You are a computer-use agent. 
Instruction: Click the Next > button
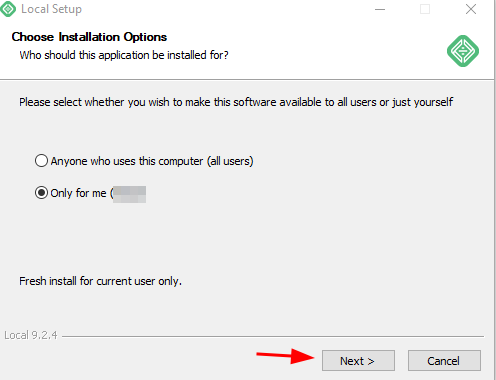[x=358, y=360]
